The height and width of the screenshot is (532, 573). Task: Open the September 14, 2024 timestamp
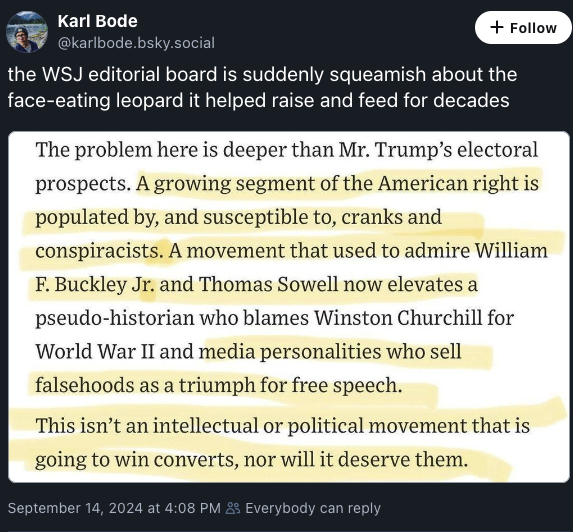(114, 508)
